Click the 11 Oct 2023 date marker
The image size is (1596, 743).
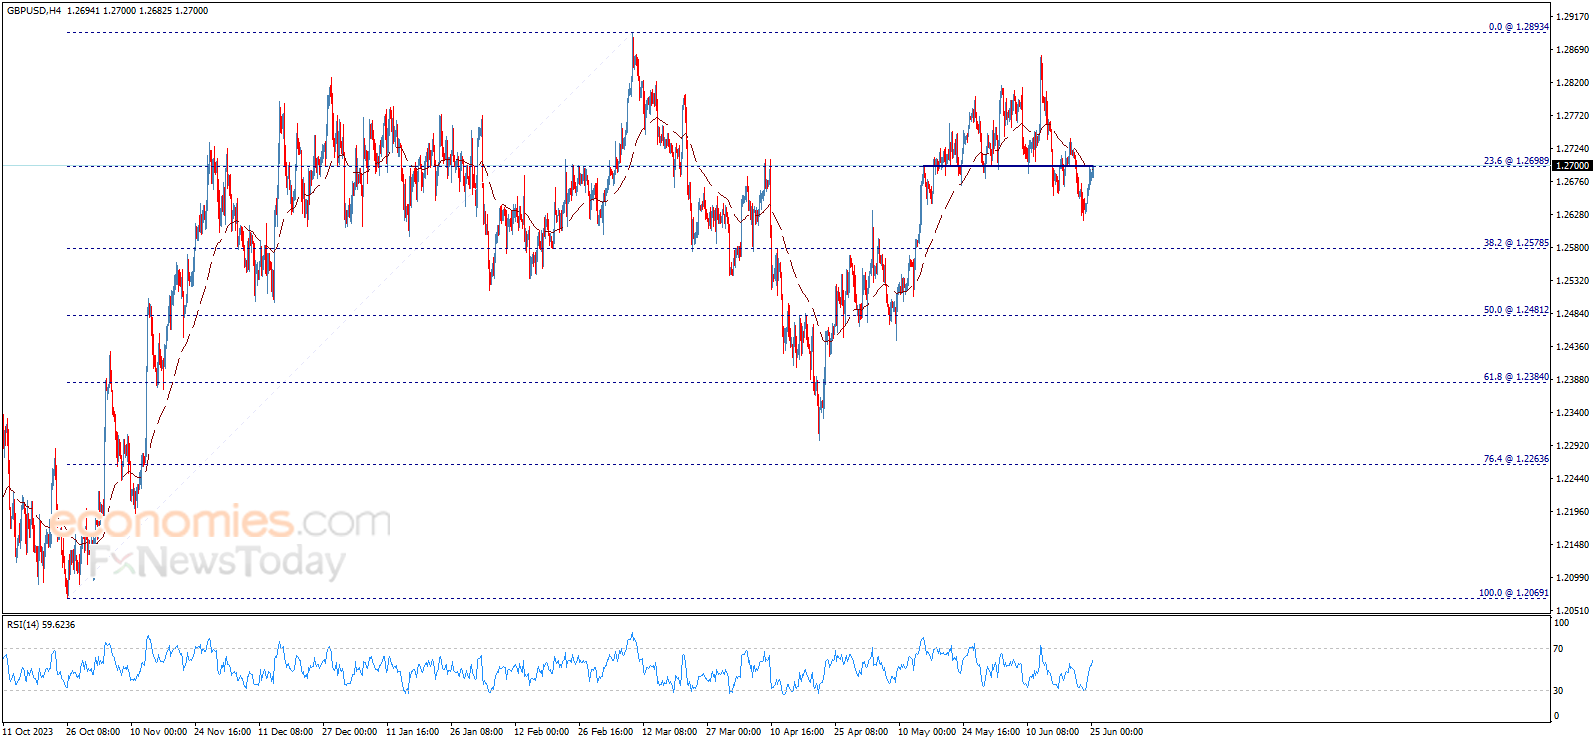coord(28,732)
